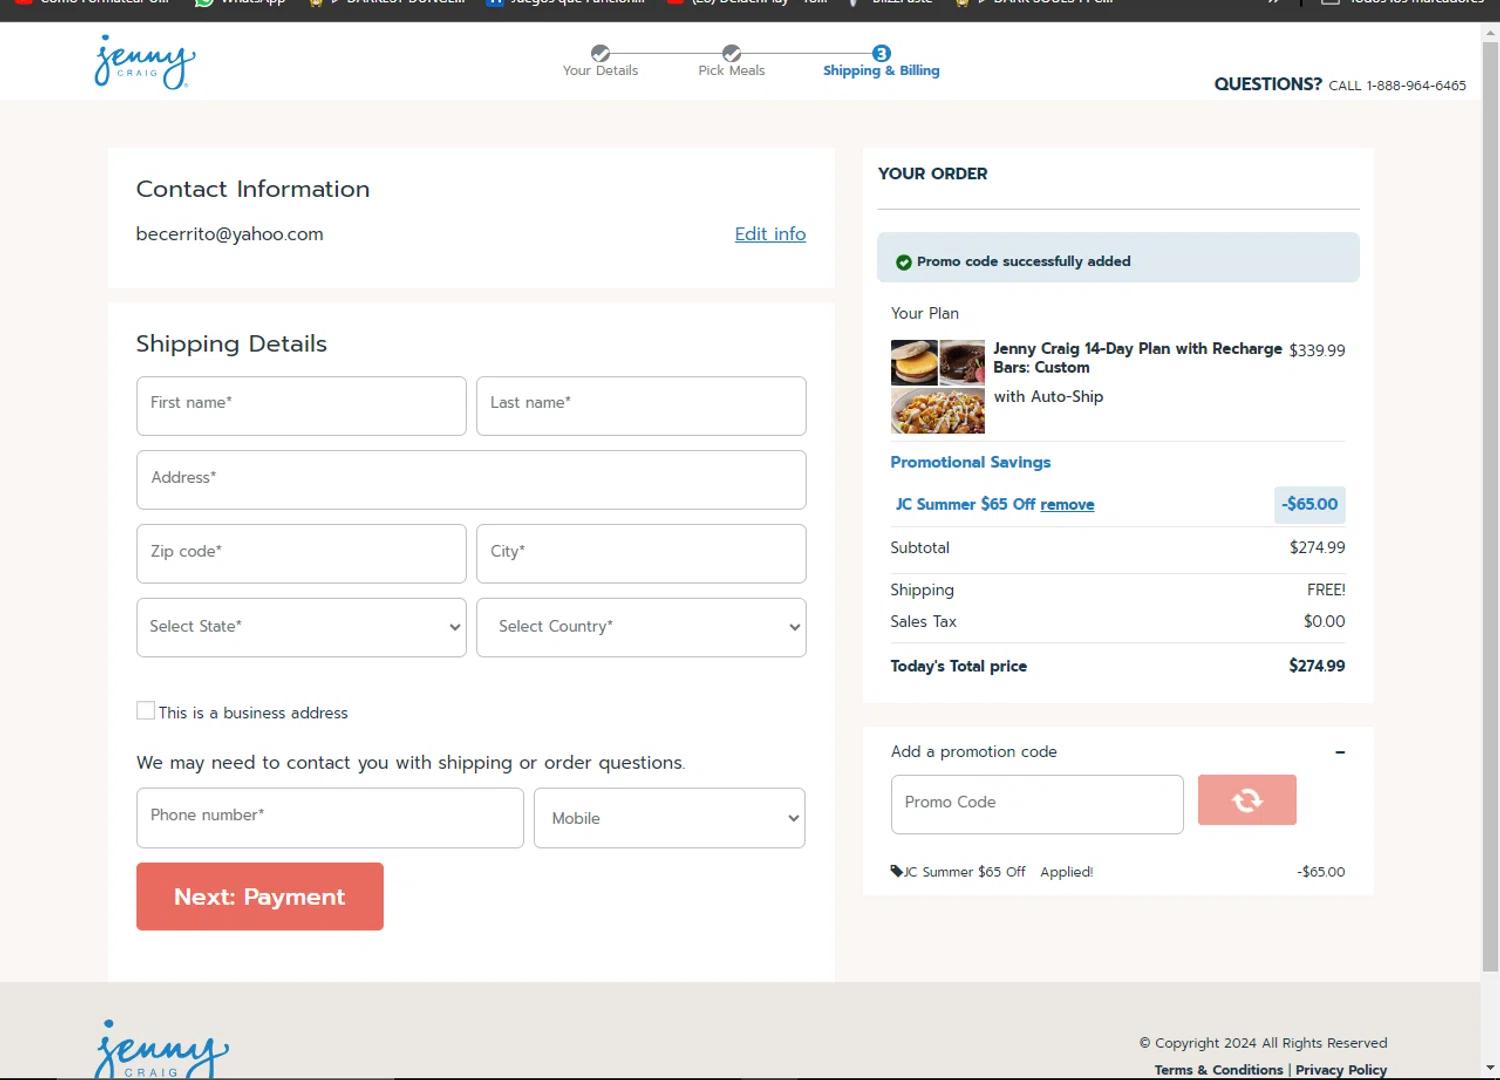Click the call number 1-888-964-6465
This screenshot has width=1500, height=1080.
(1416, 86)
